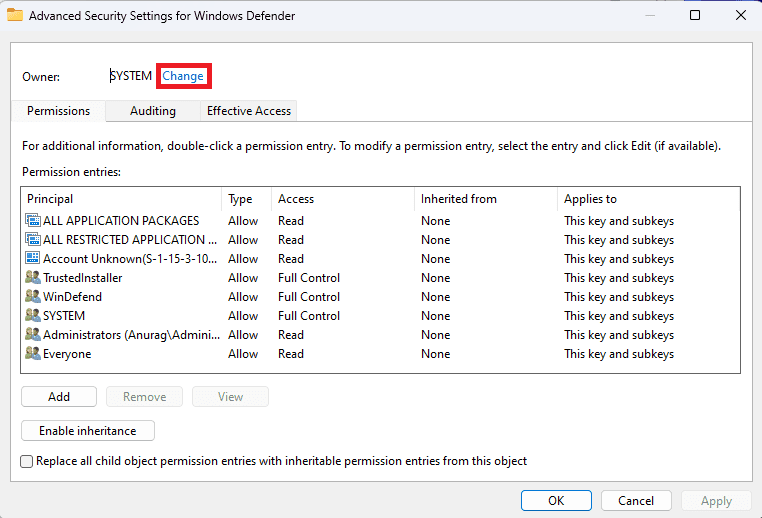Click None in the ALL APPLICATION PACKAGES row
This screenshot has width=762, height=518.
(x=435, y=221)
